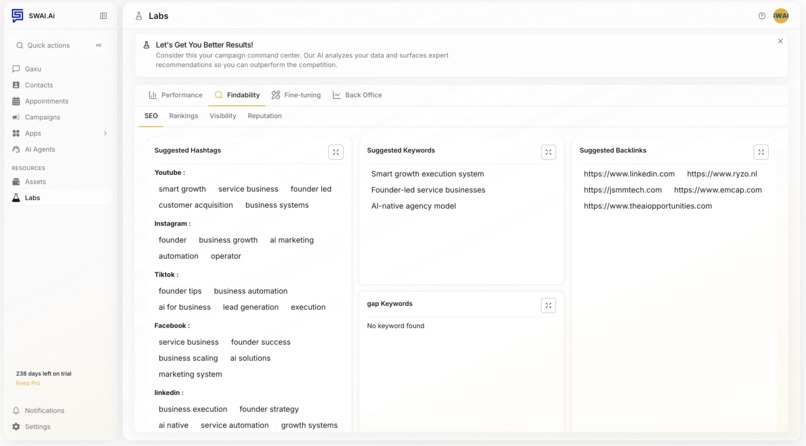Open the Reputation sub-tab
This screenshot has height=446, width=806.
click(265, 116)
